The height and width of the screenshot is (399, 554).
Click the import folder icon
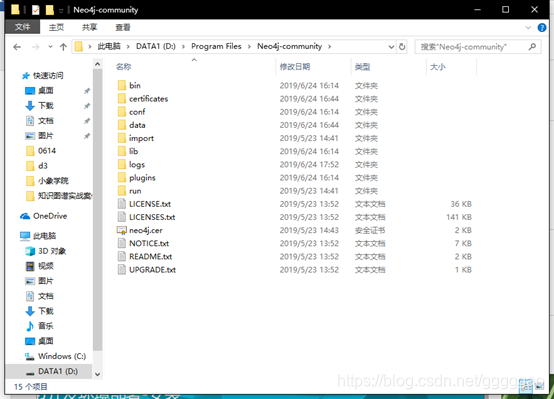click(x=122, y=138)
